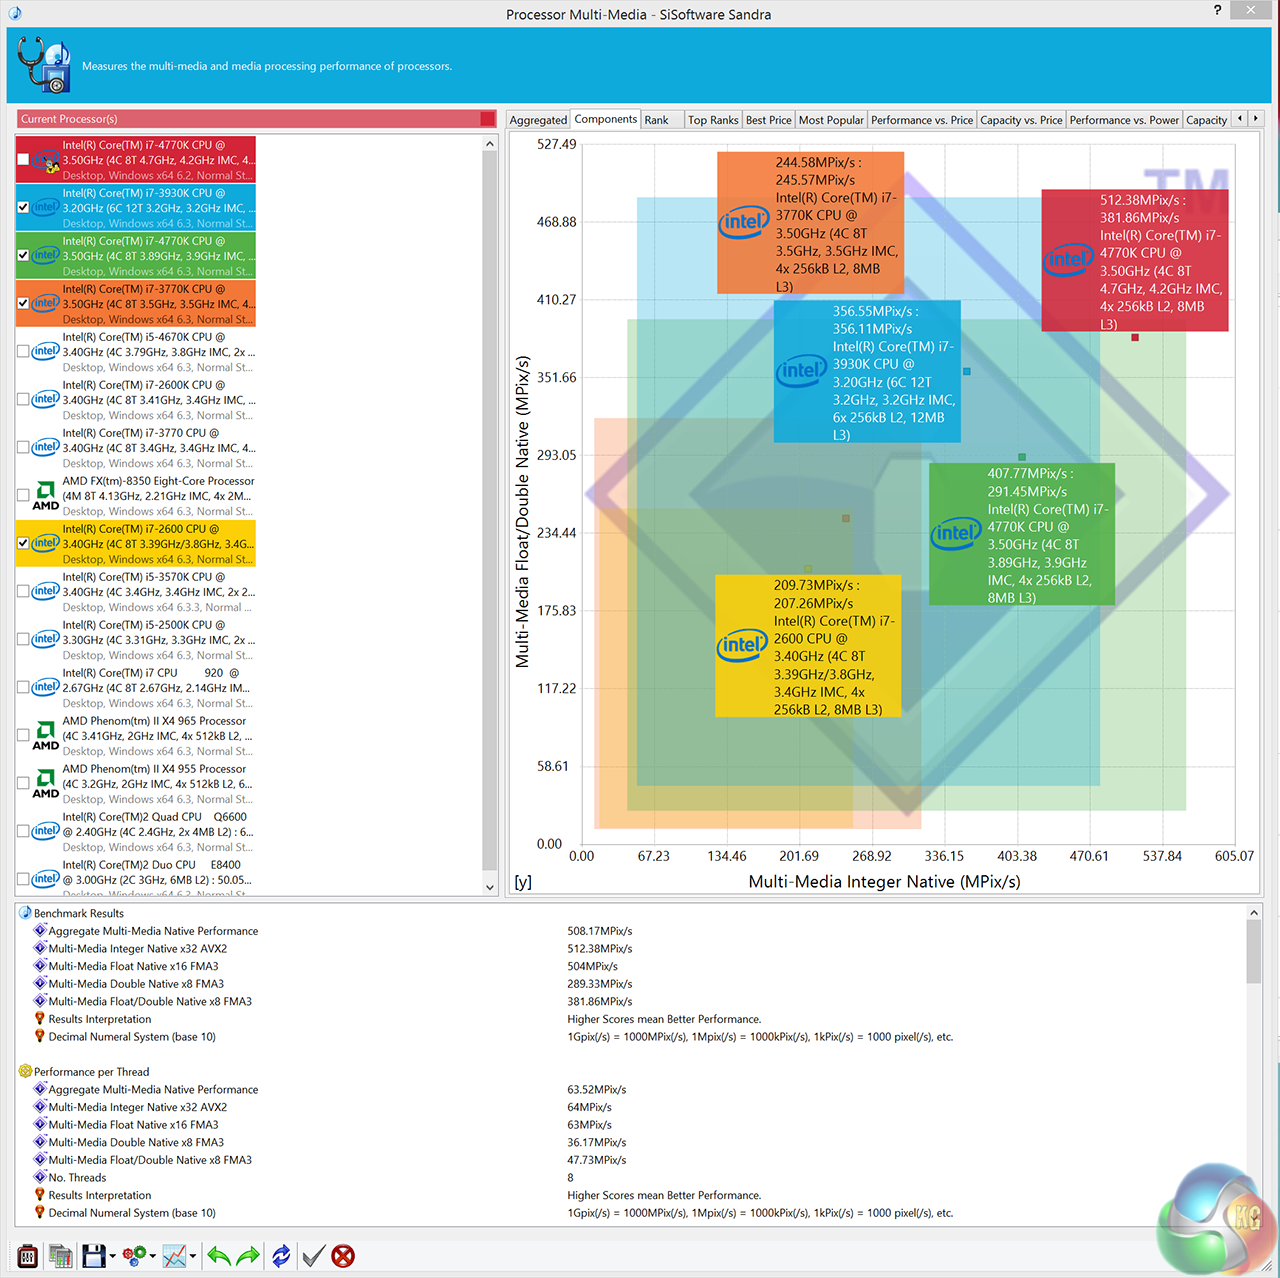This screenshot has width=1280, height=1278.
Task: Open the save icon dropdown arrow
Action: tap(113, 1256)
